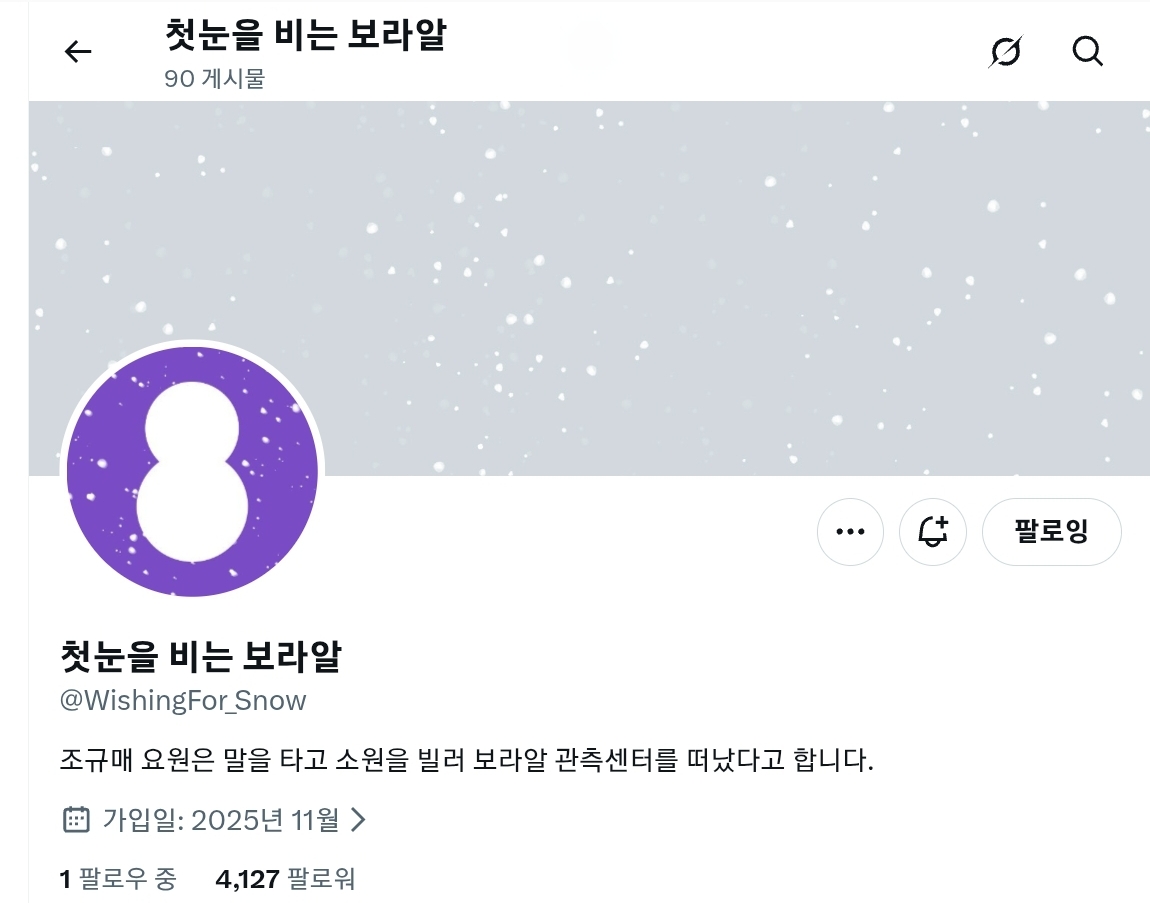Toggle post notifications with the bell icon
The height and width of the screenshot is (903, 1150).
click(933, 532)
